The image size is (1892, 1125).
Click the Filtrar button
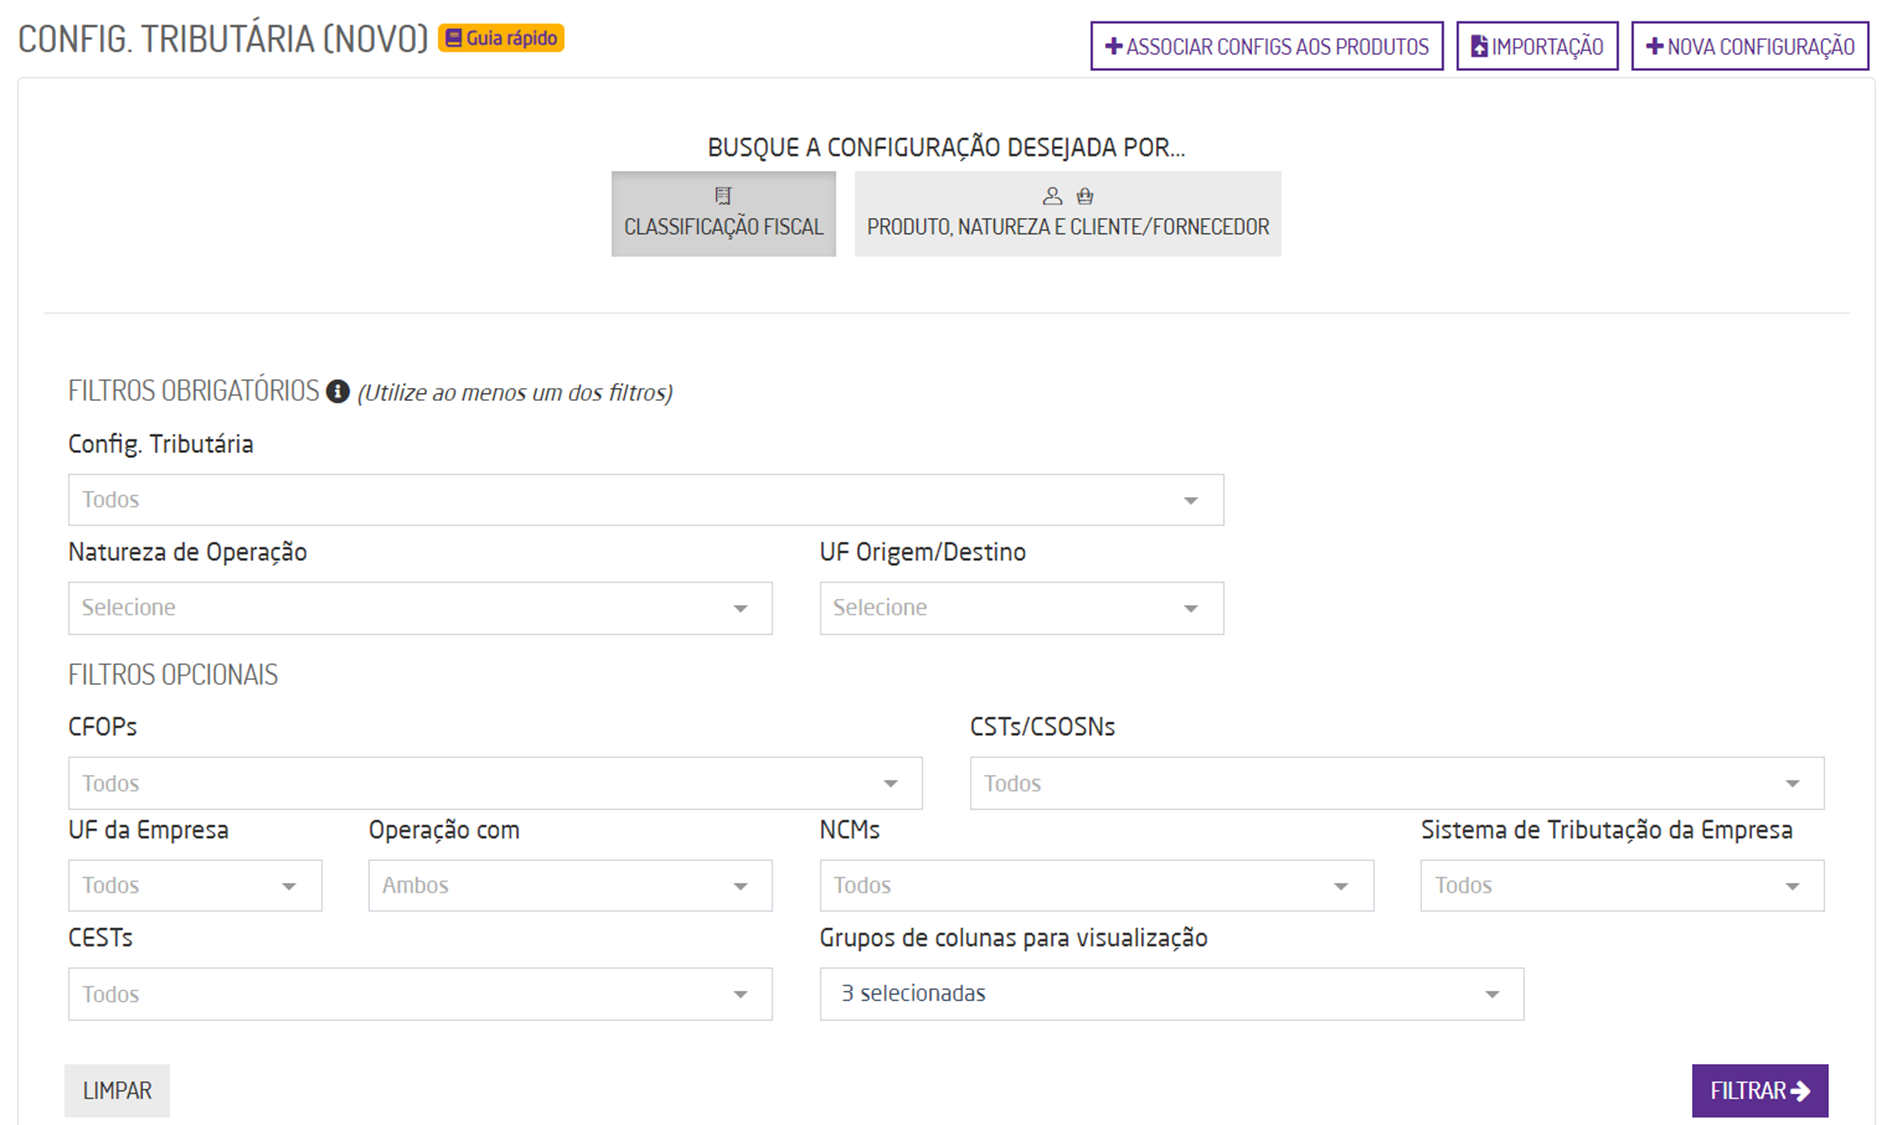(1759, 1090)
